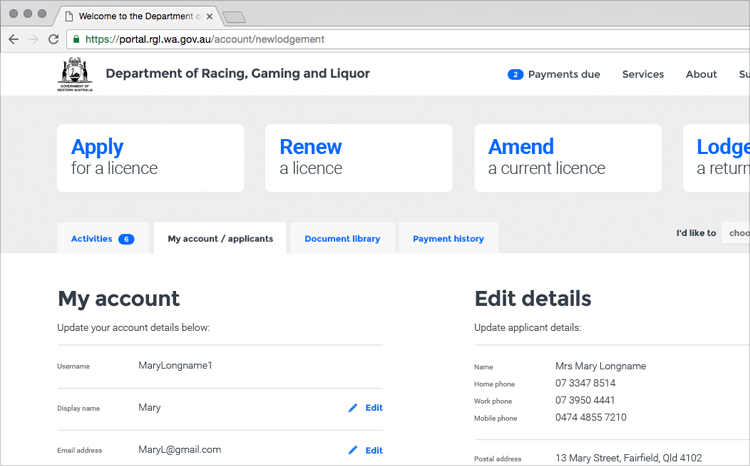Click pencil icon beside Email address

coord(352,450)
